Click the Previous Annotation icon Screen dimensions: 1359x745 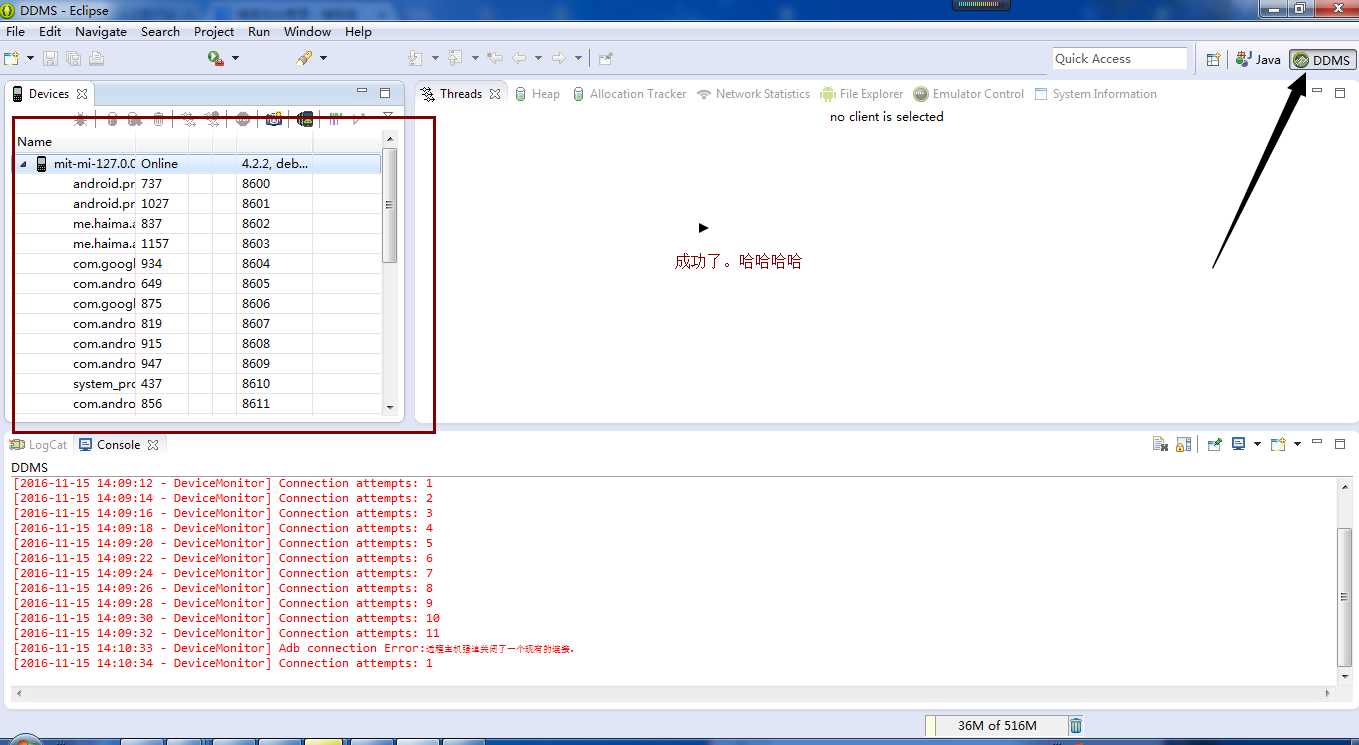click(x=455, y=59)
